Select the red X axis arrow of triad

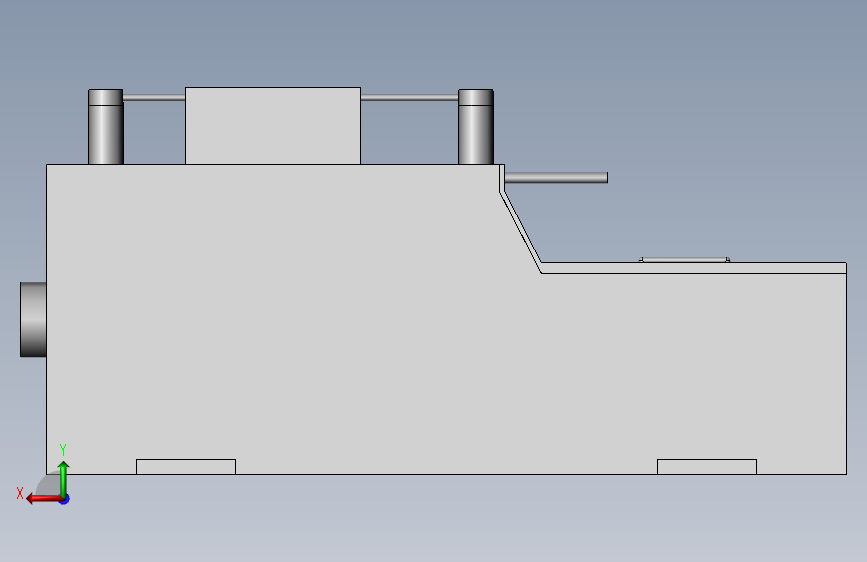point(43,499)
